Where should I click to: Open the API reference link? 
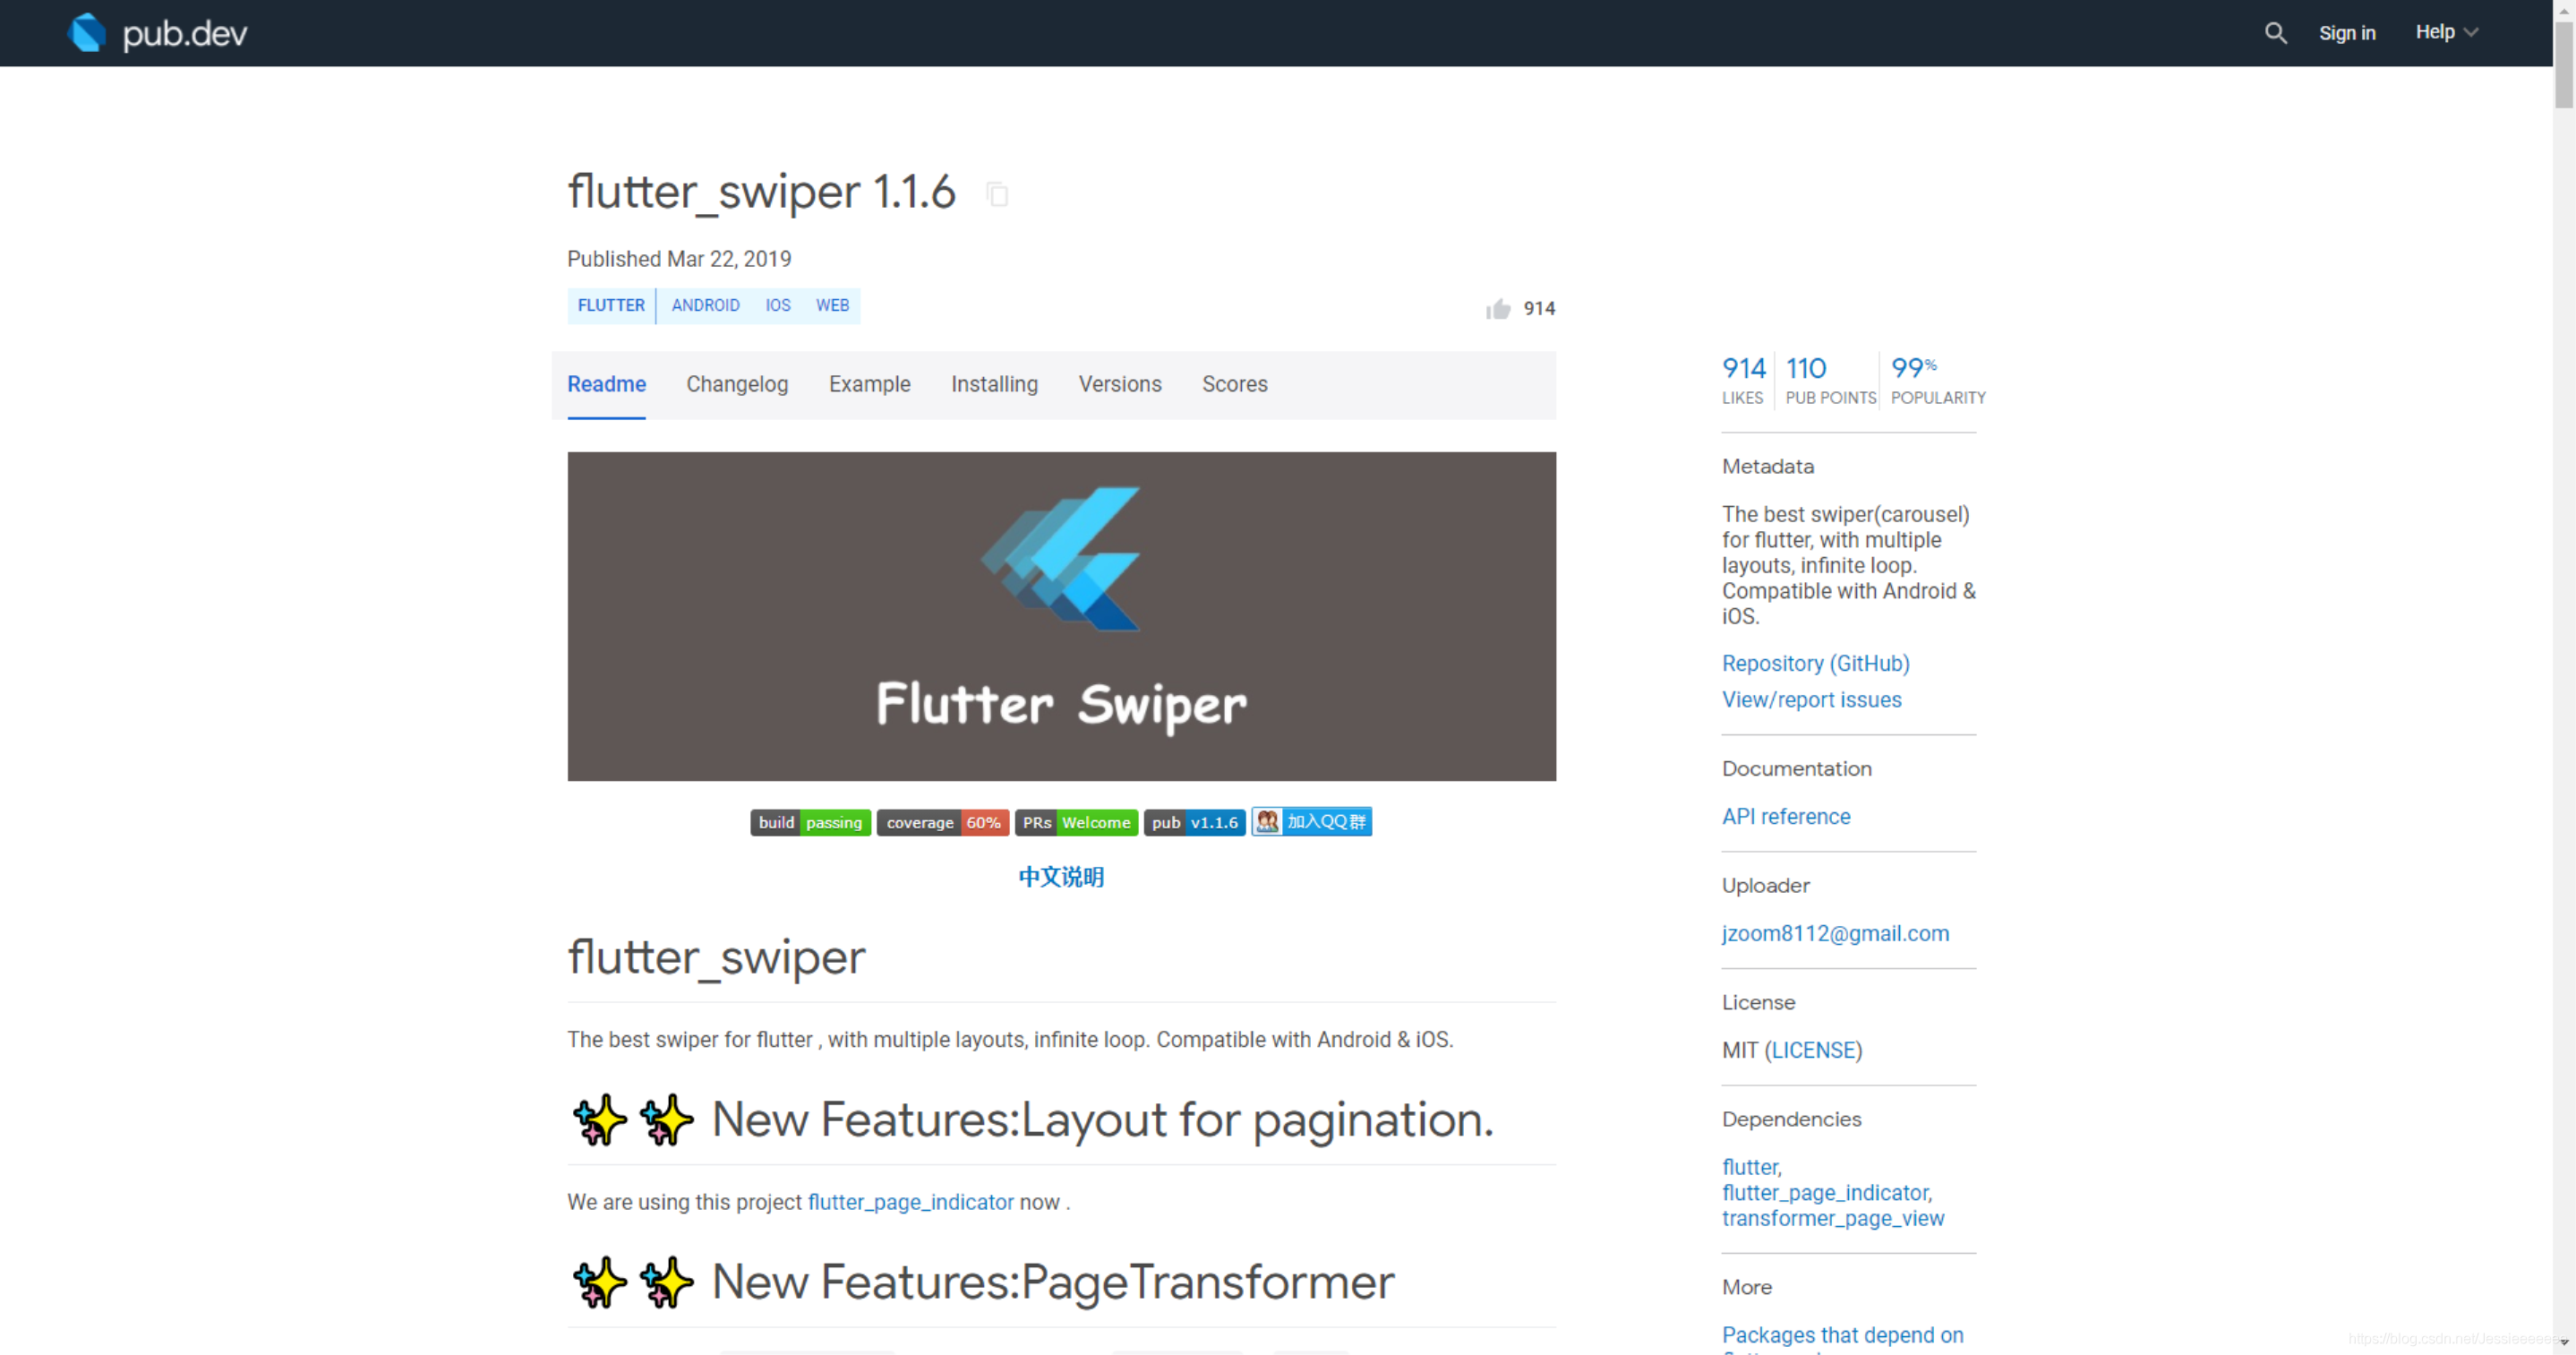coord(1786,817)
